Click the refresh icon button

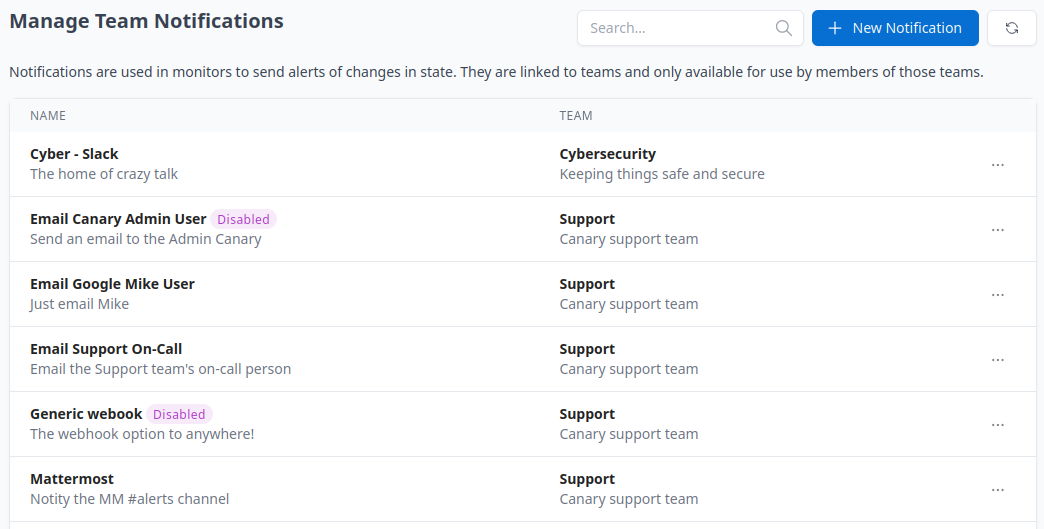click(x=1011, y=28)
